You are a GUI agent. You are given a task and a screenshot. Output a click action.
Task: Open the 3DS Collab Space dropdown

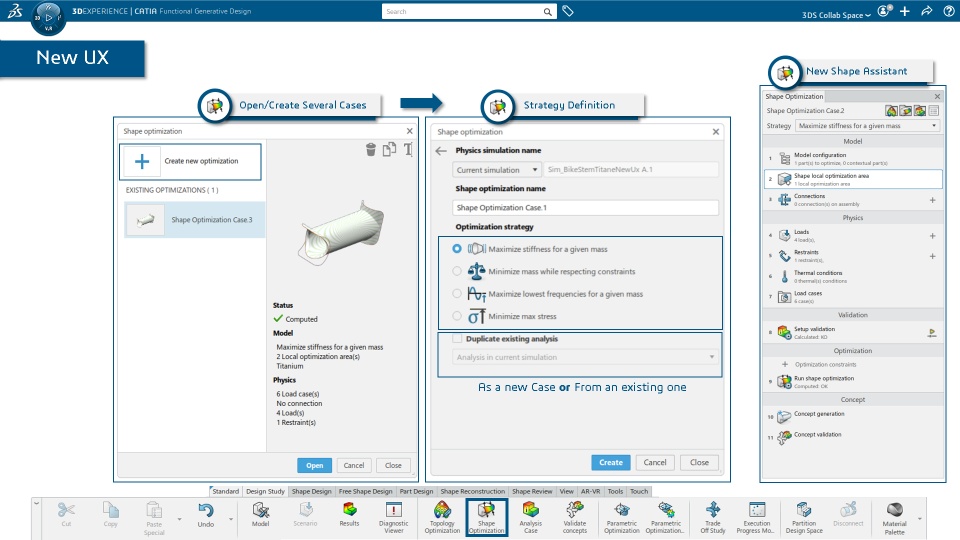click(x=836, y=15)
